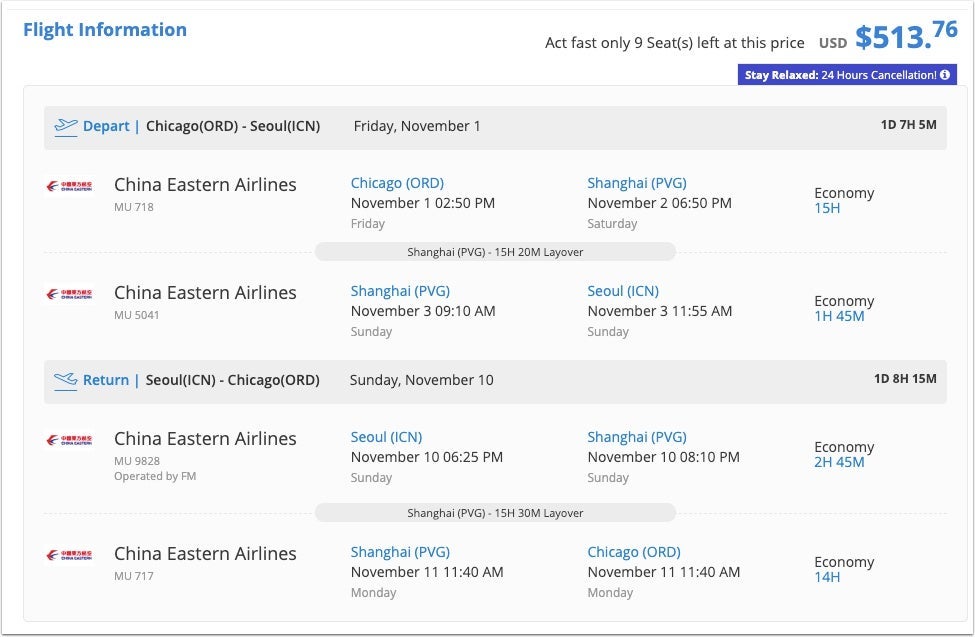Open Shanghai (PVG) arrival link on November 2
Viewport: 975px width, 637px height.
pos(637,183)
